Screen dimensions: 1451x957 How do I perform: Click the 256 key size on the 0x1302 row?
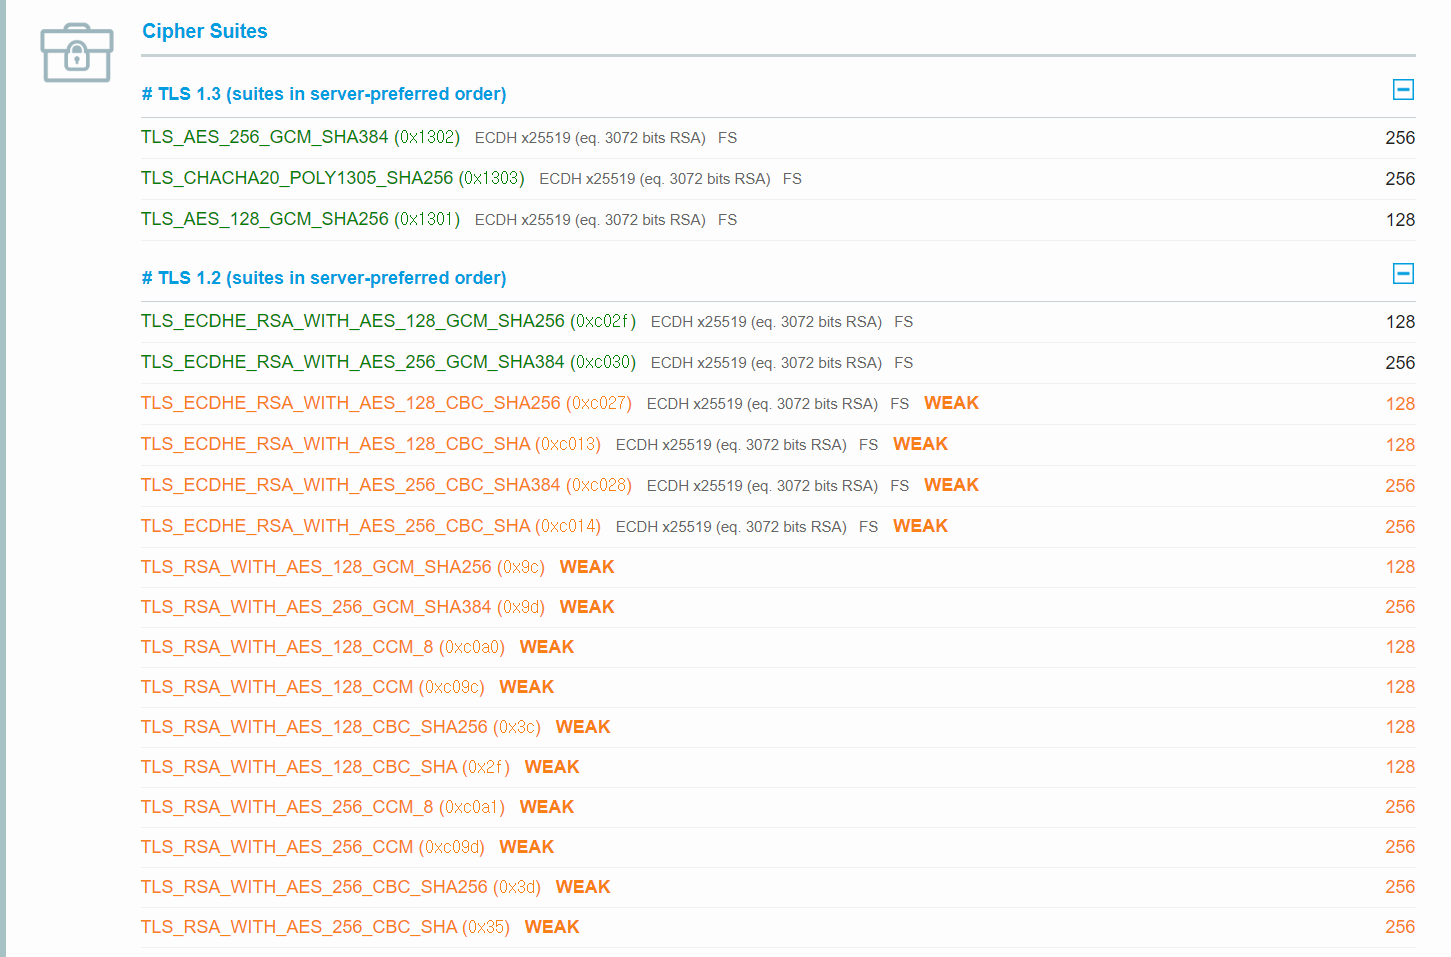pos(1400,138)
